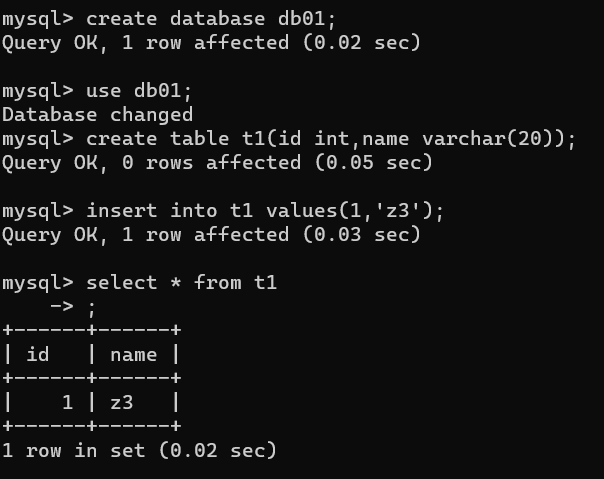
Task: Click the '->' continuation prompt line
Action: pos(72,307)
